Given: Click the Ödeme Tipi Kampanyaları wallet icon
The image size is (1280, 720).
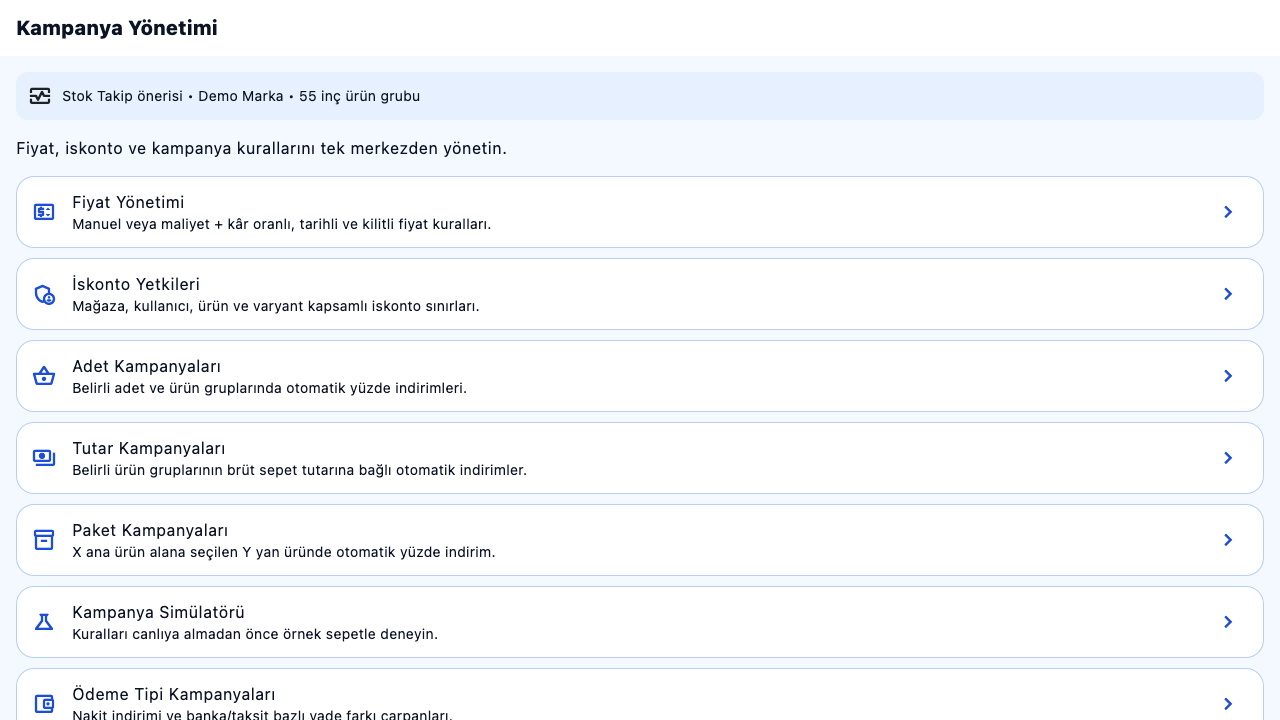Looking at the screenshot, I should coord(44,704).
